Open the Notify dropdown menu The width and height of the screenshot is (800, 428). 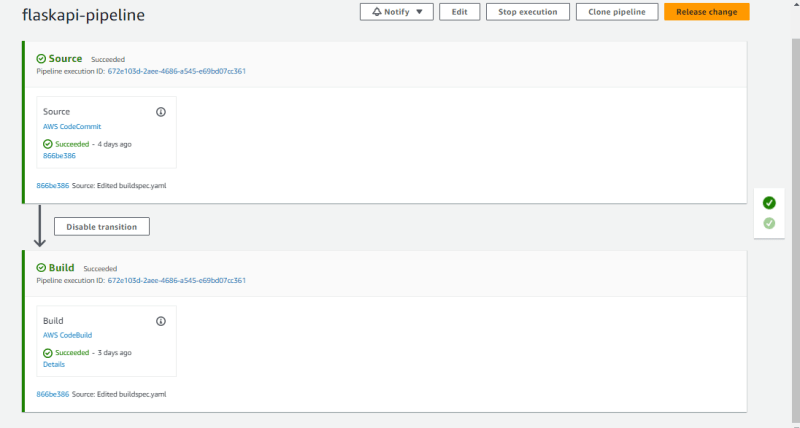pyautogui.click(x=396, y=12)
